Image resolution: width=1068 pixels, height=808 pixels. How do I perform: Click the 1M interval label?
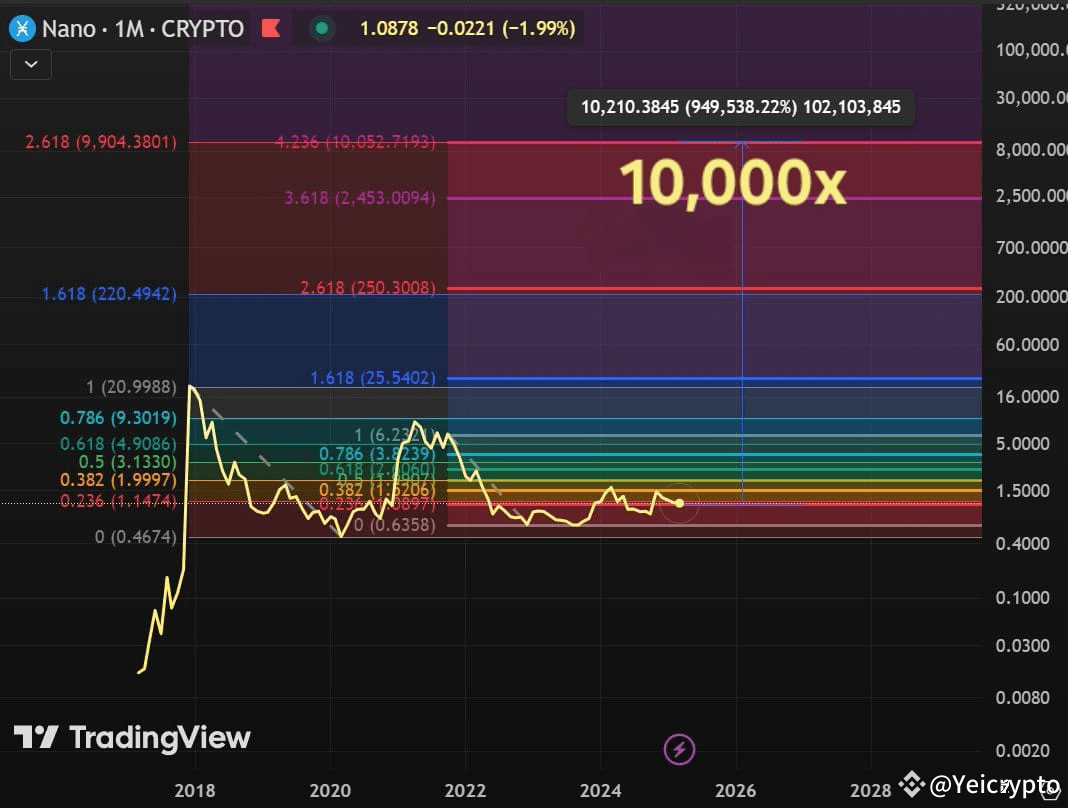tap(129, 29)
